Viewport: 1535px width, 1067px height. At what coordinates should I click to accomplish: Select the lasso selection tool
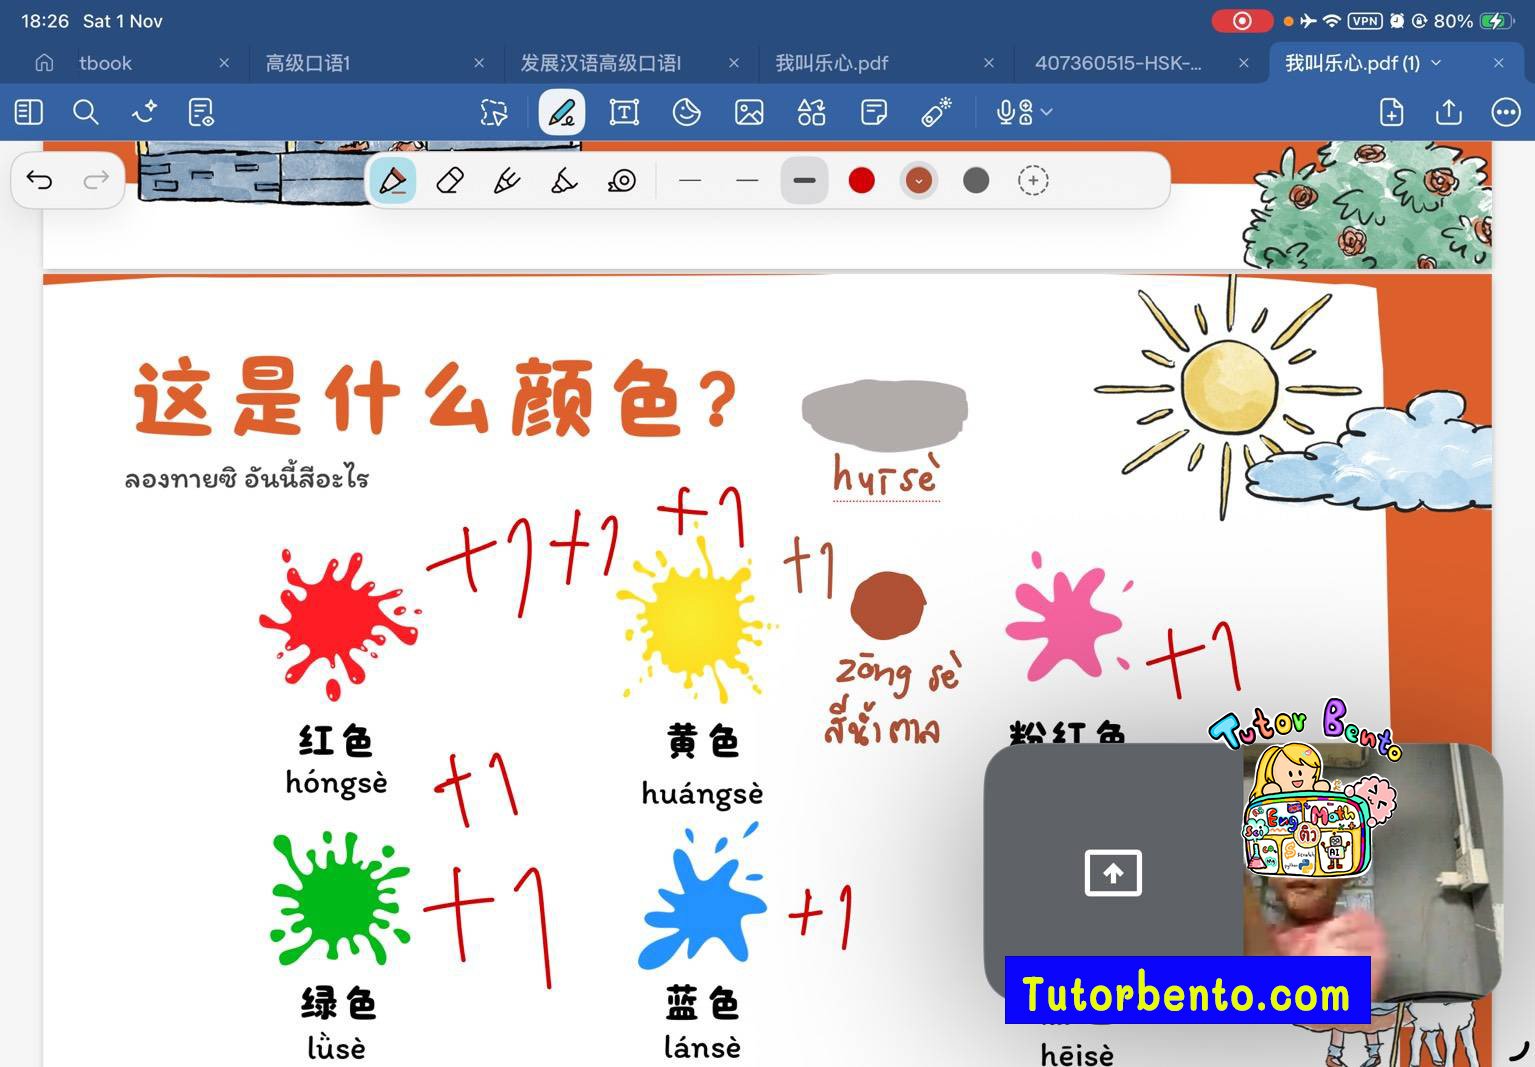(492, 112)
